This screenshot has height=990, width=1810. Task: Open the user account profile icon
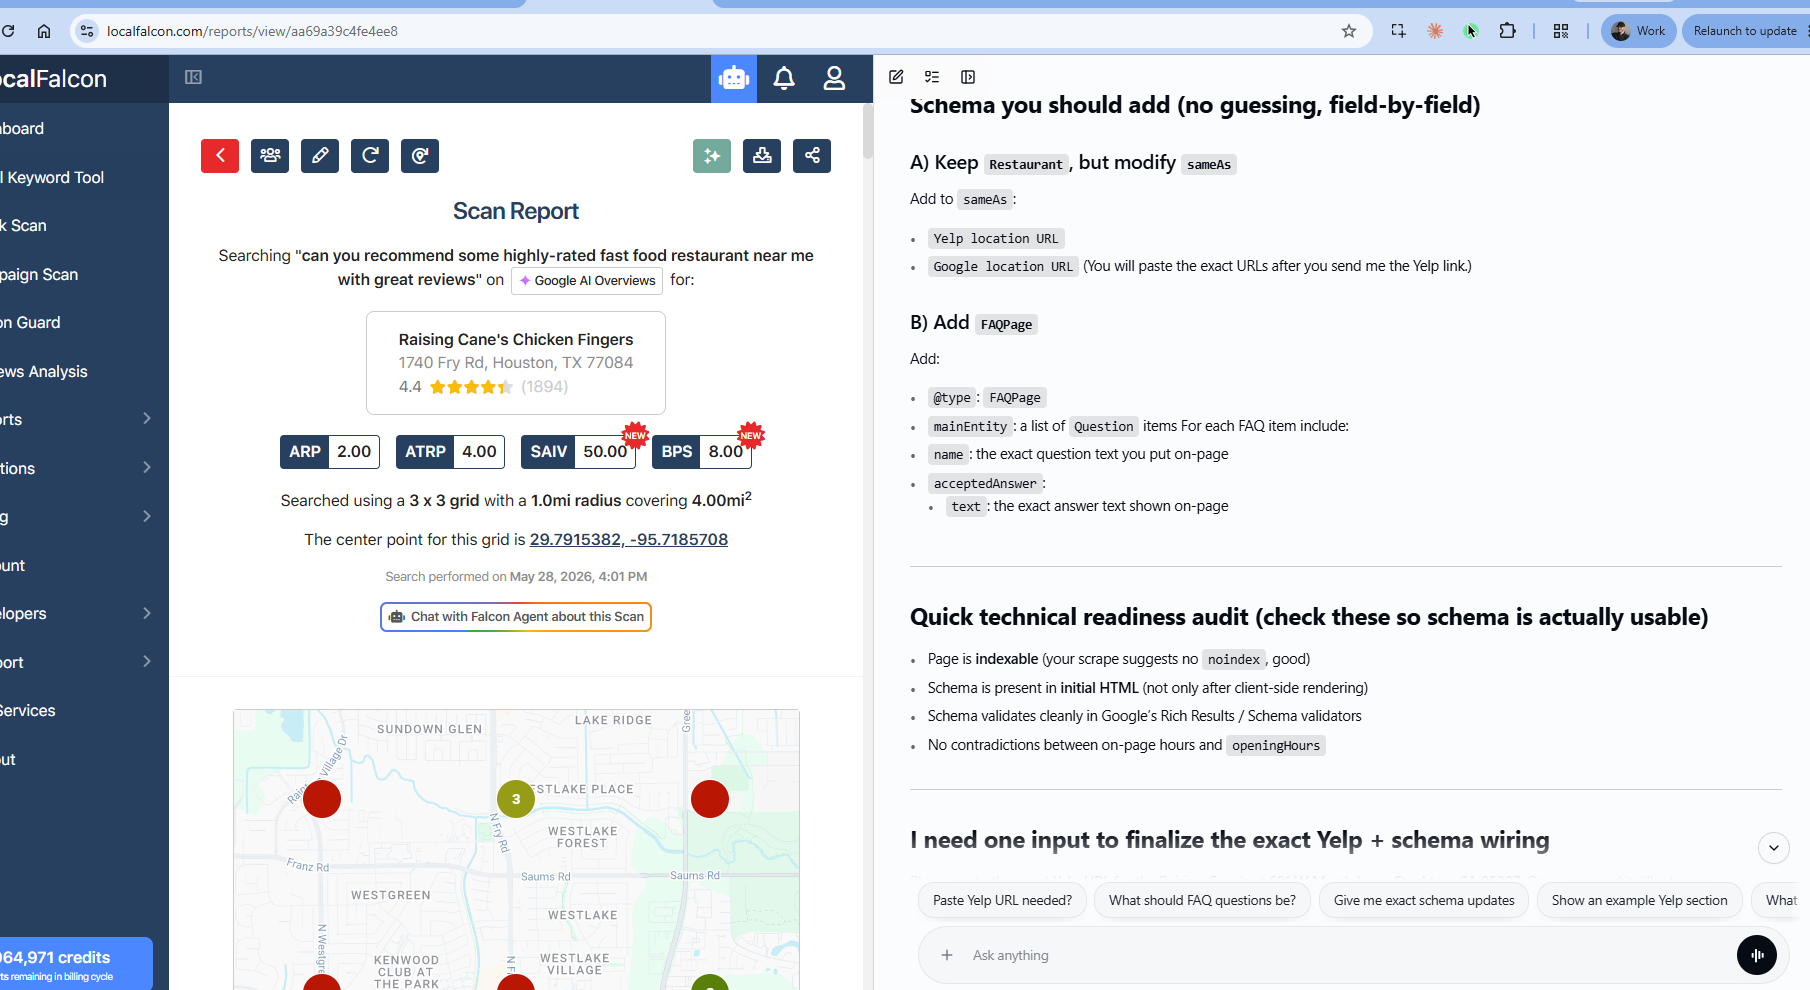tap(834, 78)
